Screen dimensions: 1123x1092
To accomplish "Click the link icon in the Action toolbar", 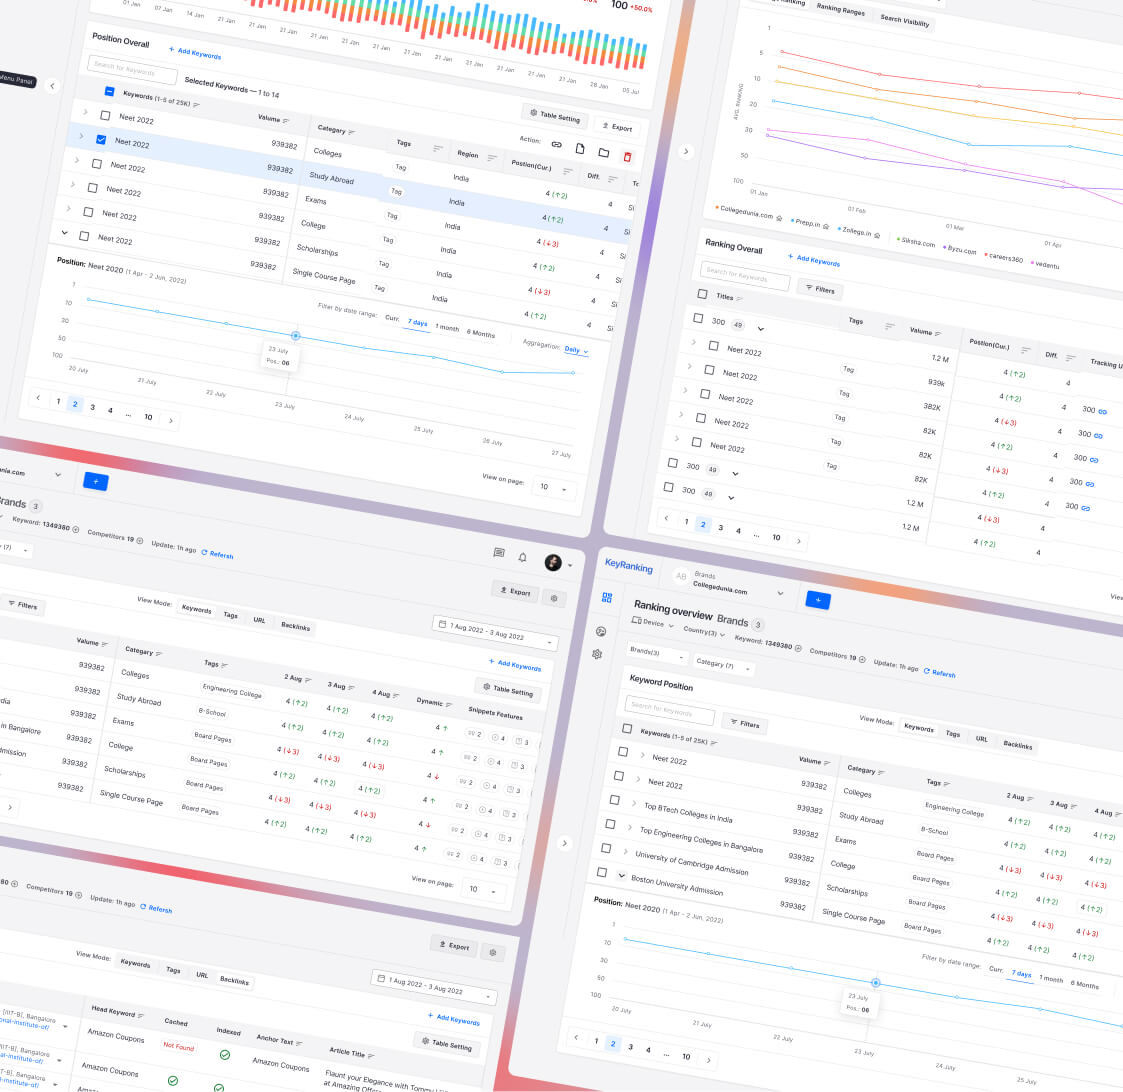I will pos(556,145).
